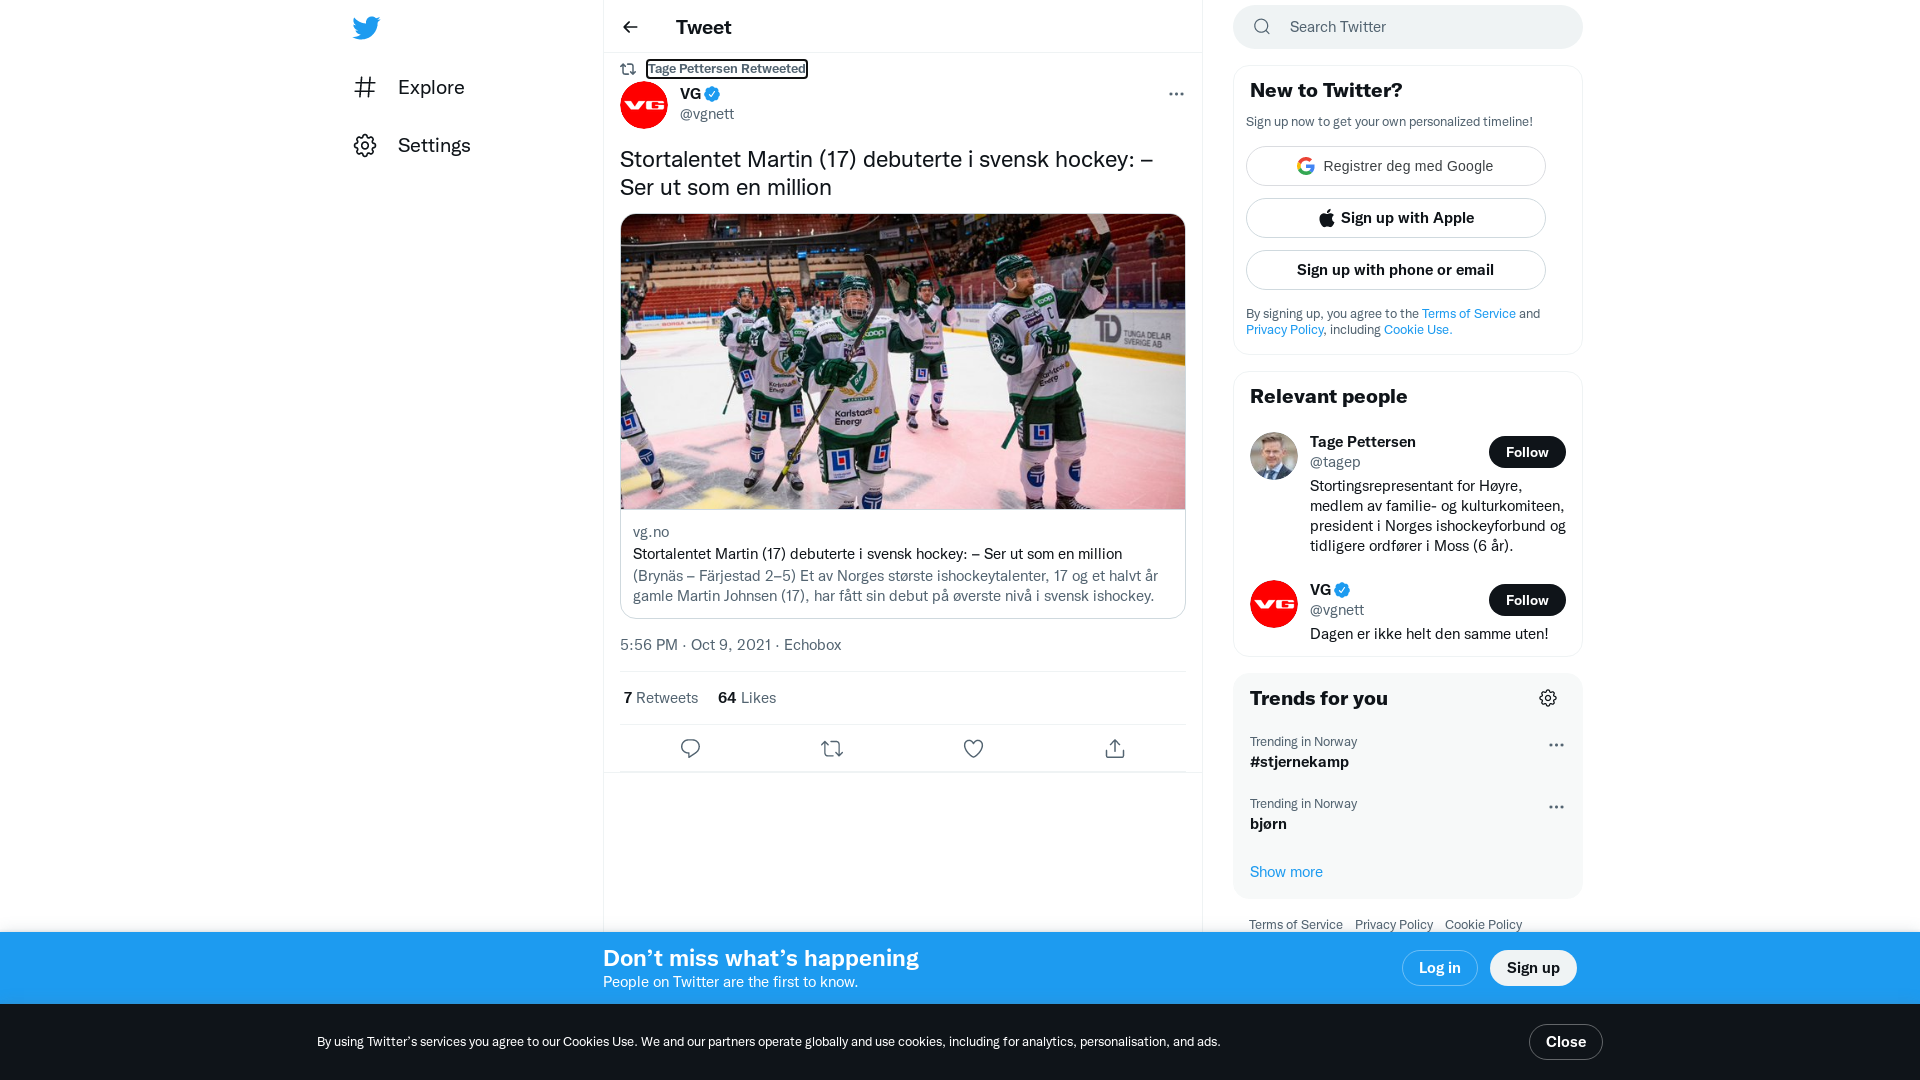Screen dimensions: 1920x1080
Task: Click the Apple logo icon in signup button
Action: pos(1327,218)
